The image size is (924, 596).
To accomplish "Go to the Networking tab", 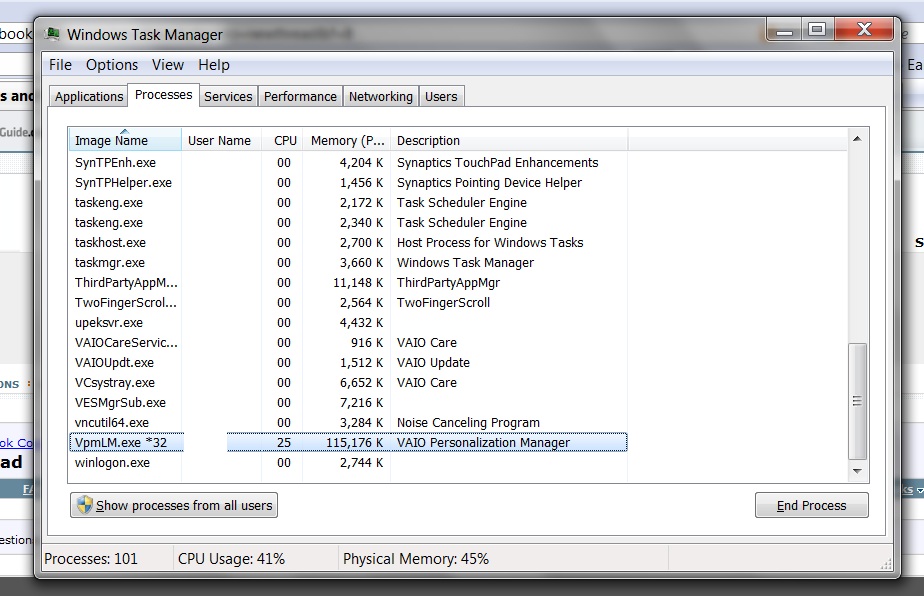I will tap(381, 97).
